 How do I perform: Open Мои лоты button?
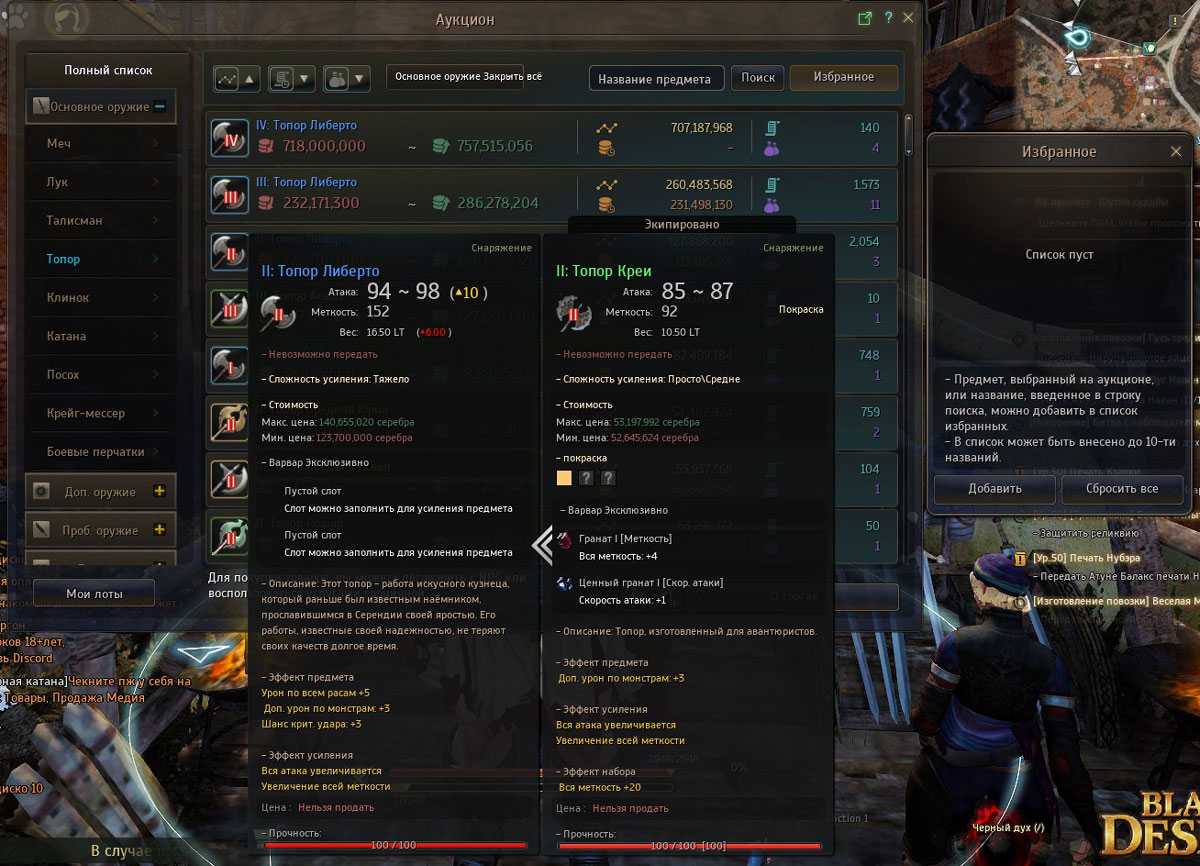(x=95, y=593)
